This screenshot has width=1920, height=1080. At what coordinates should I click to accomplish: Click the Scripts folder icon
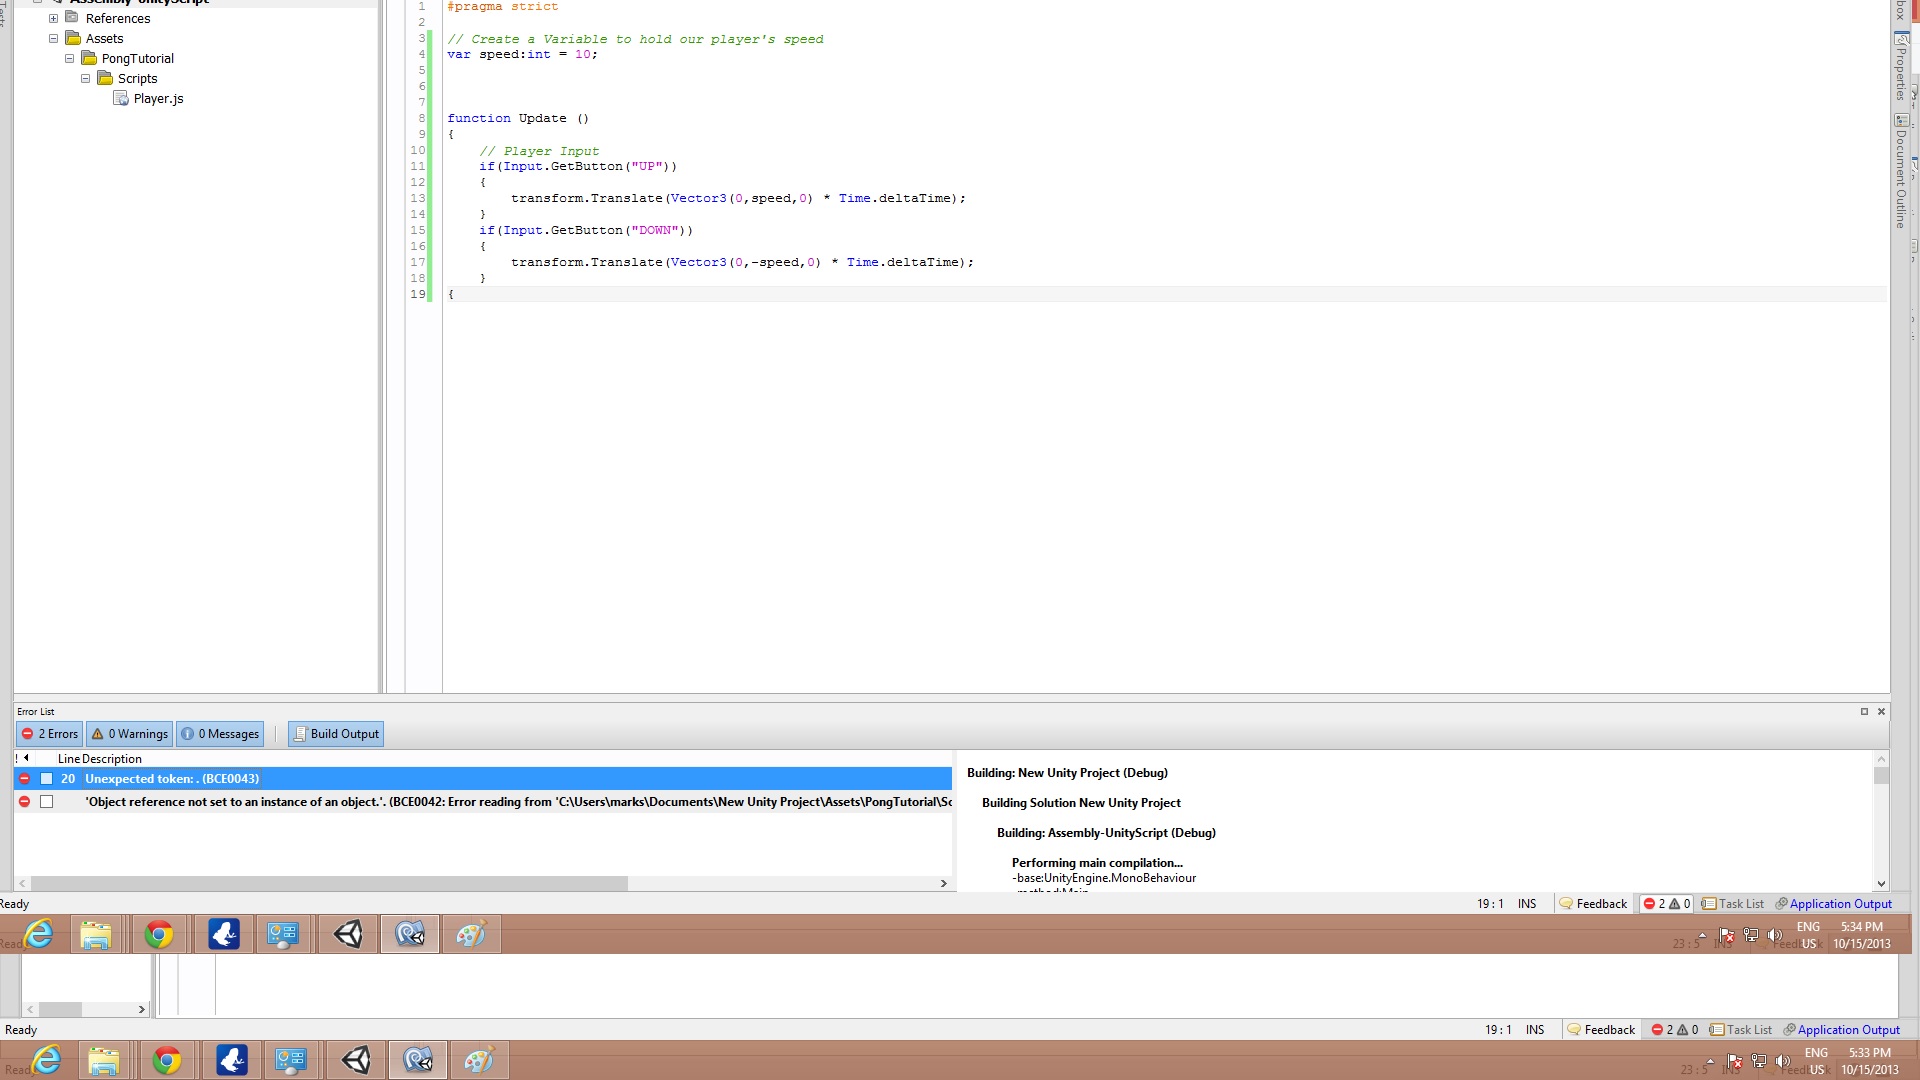pos(105,78)
